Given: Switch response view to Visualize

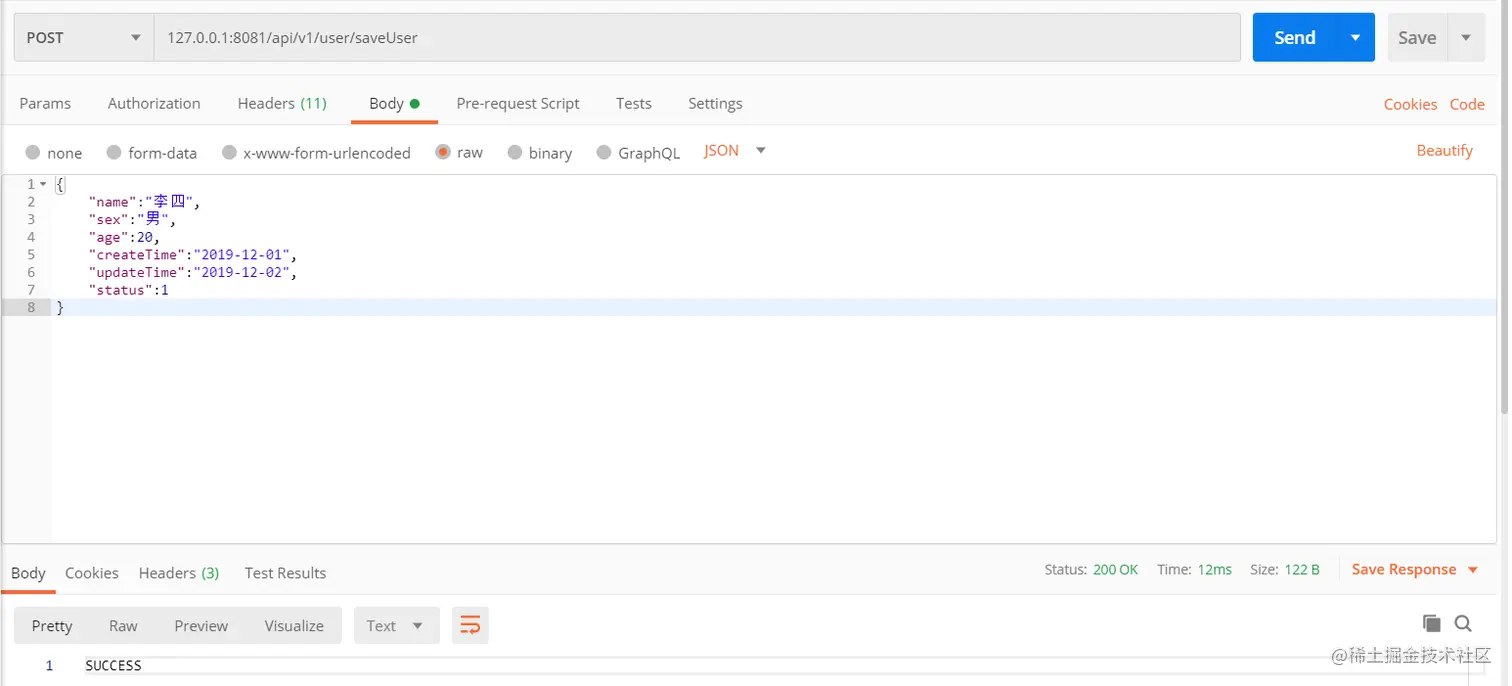Looking at the screenshot, I should 294,625.
